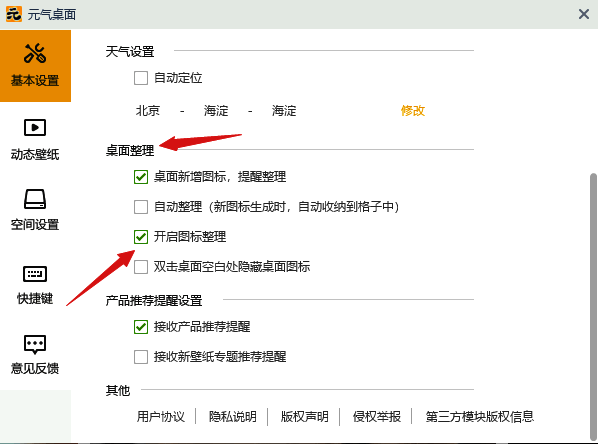Enable 接收新壁纸专题推荐提醒 checkbox
Screen dimensions: 598x444
pos(141,357)
